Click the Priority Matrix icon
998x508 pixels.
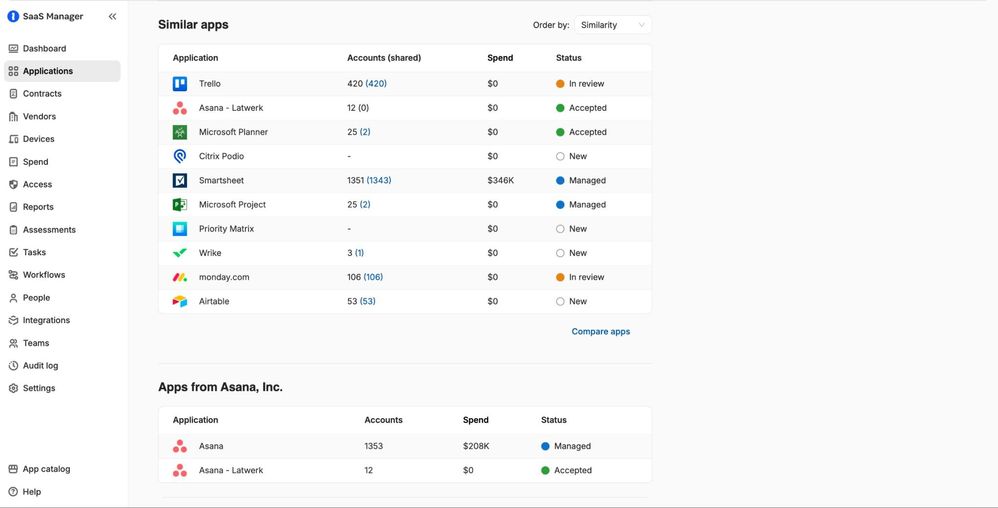180,229
